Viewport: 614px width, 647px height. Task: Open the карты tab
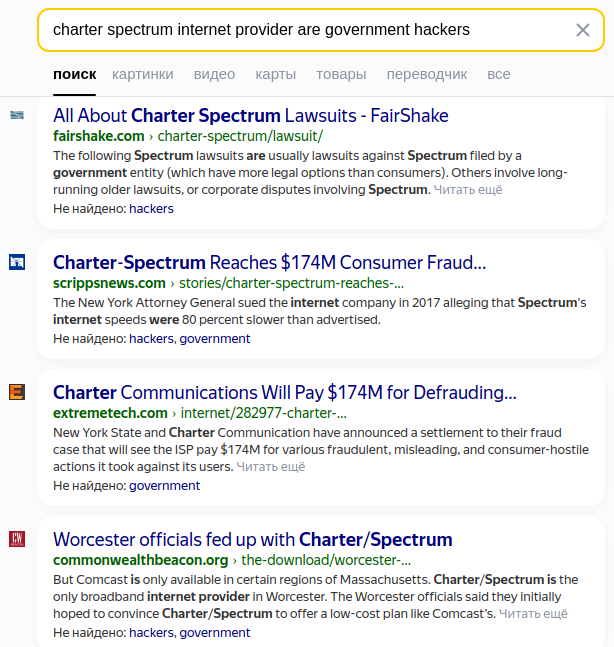tap(275, 74)
